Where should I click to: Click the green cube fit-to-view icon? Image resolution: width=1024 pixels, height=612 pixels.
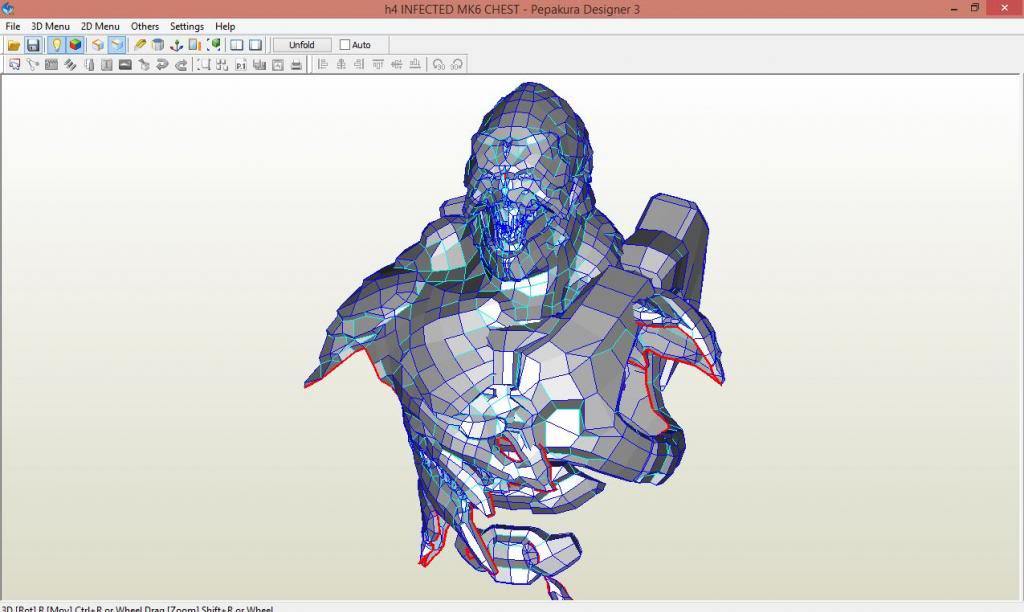[214, 45]
